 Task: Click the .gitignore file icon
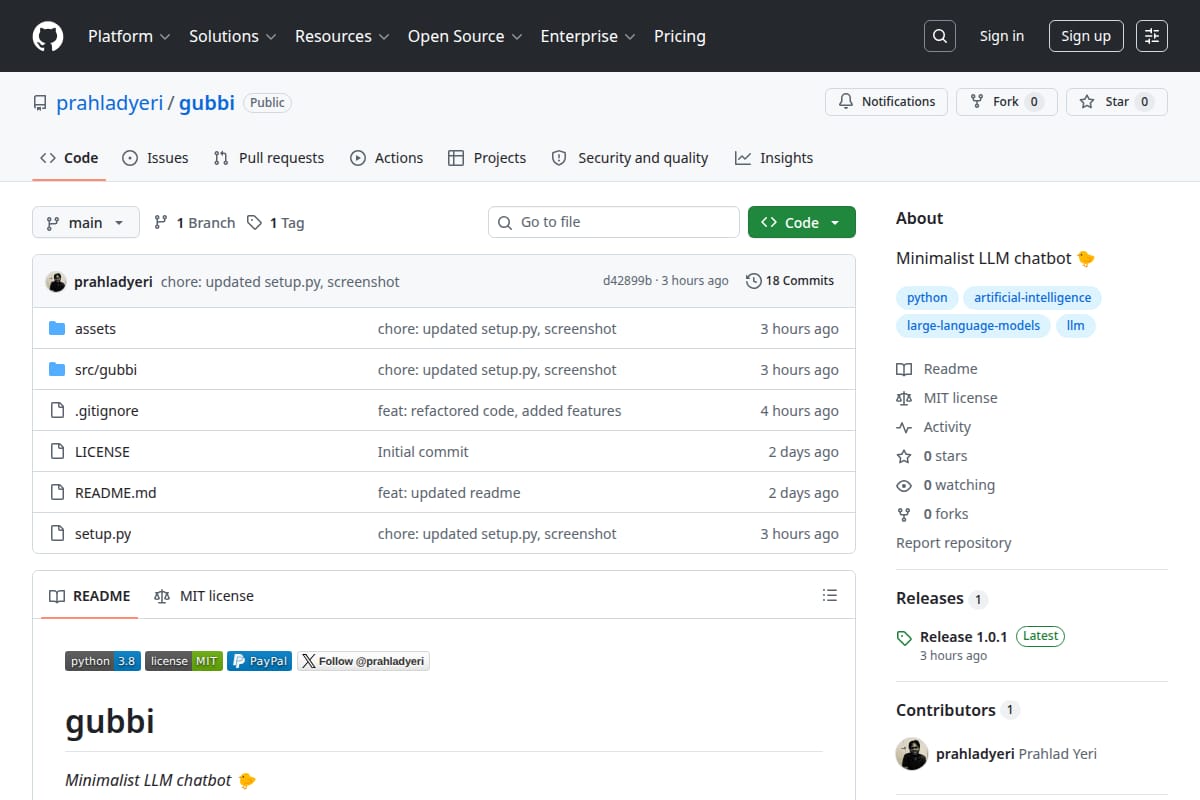click(57, 411)
